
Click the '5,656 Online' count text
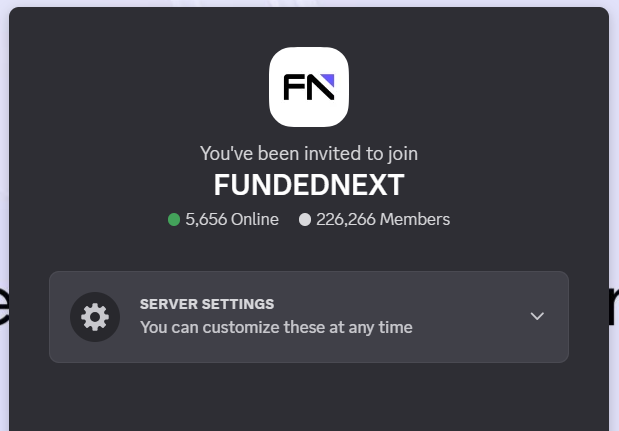point(232,219)
